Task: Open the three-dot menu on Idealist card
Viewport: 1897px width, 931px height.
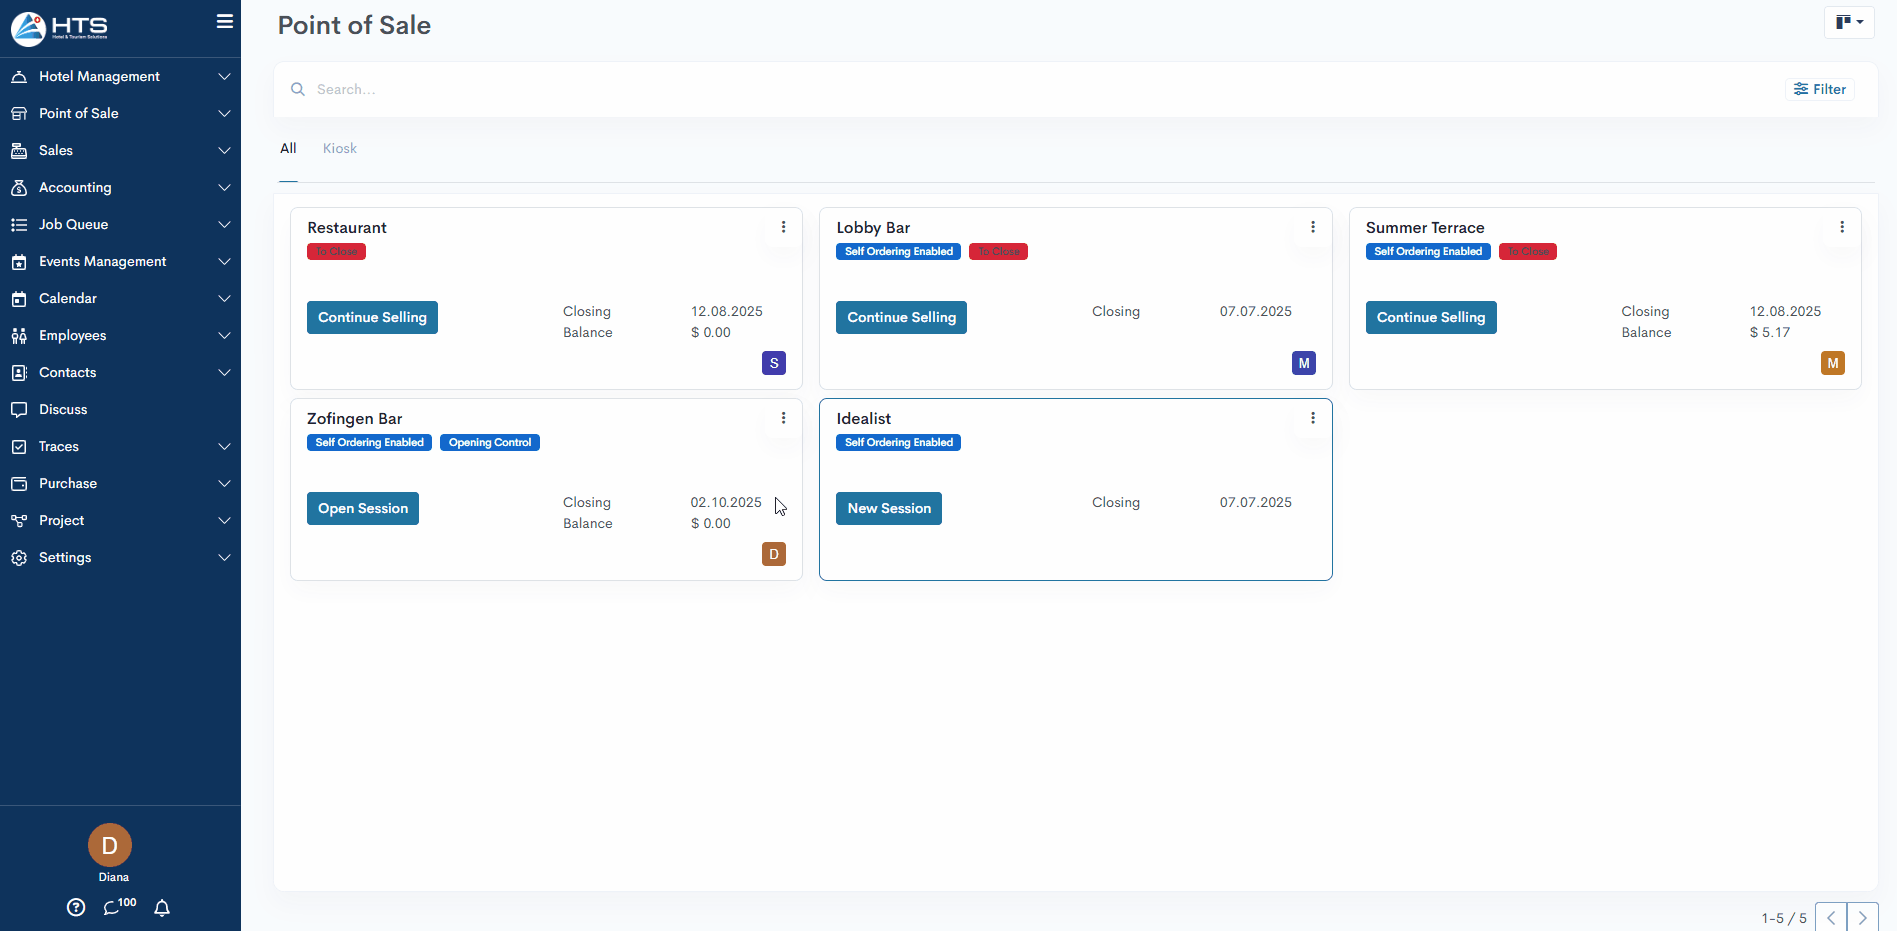Action: [x=1312, y=418]
